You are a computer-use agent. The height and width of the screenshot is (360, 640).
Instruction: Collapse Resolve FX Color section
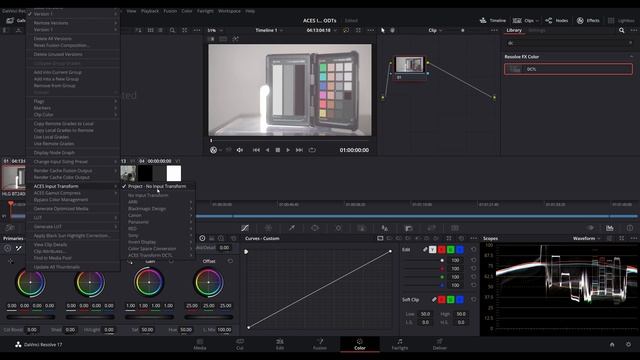point(631,57)
